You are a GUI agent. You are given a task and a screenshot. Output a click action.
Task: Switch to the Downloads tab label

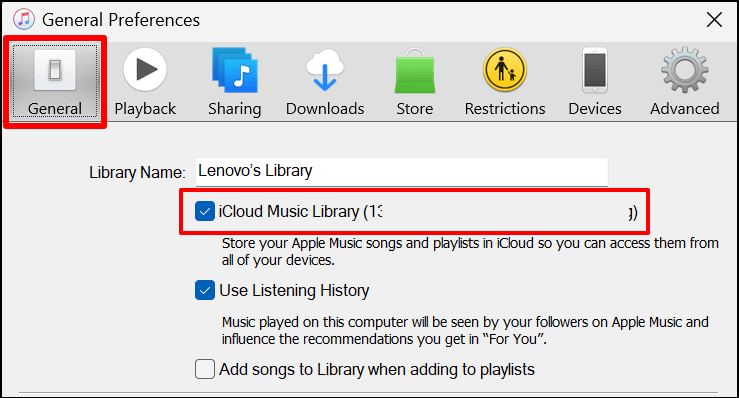pyautogui.click(x=325, y=109)
